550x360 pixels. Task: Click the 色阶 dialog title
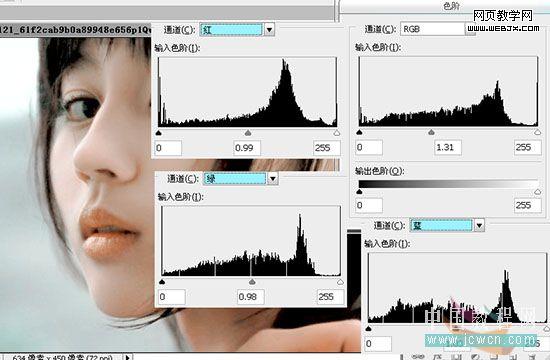451,6
